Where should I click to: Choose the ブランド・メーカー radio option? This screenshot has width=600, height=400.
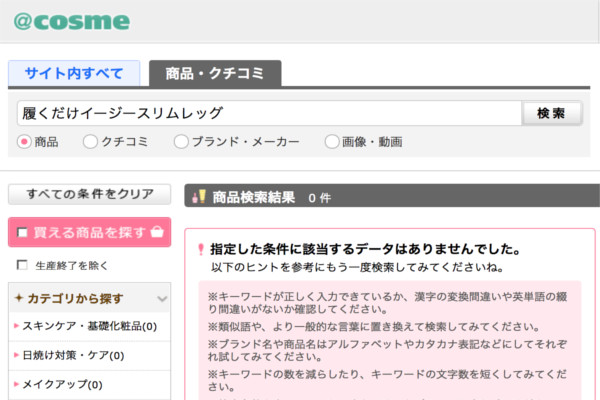click(x=181, y=142)
